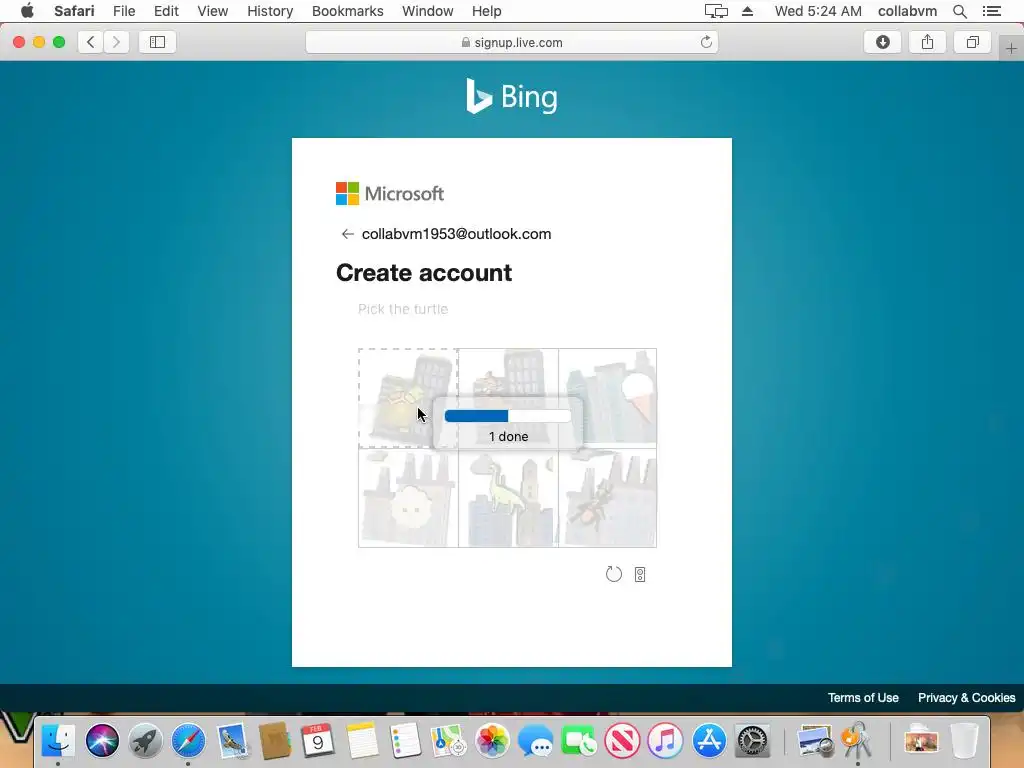Click the Safari forward navigation arrow
The width and height of the screenshot is (1024, 768).
[x=116, y=42]
